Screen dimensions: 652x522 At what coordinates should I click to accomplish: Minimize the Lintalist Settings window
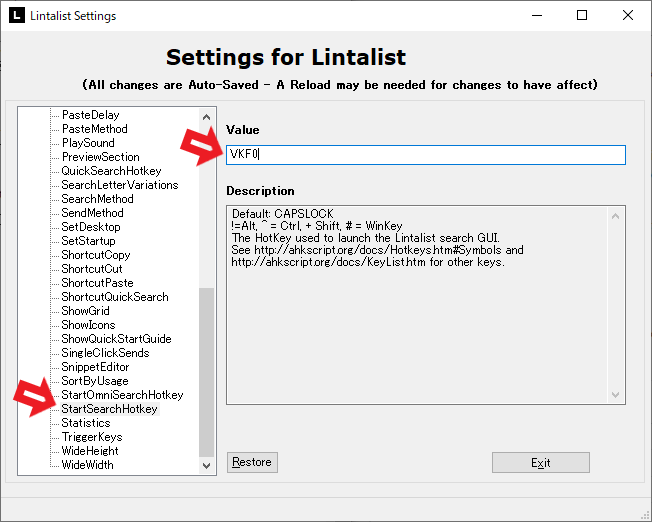coord(537,15)
